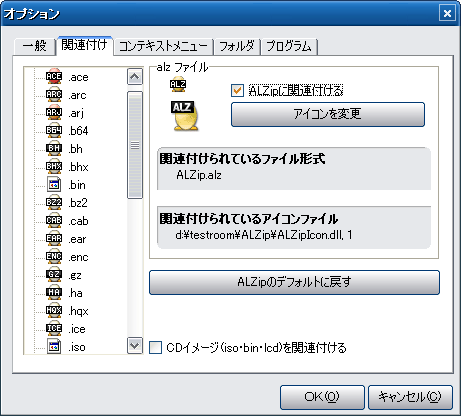Select the .ear list entry text
Image resolution: width=461 pixels, height=416 pixels.
77,239
